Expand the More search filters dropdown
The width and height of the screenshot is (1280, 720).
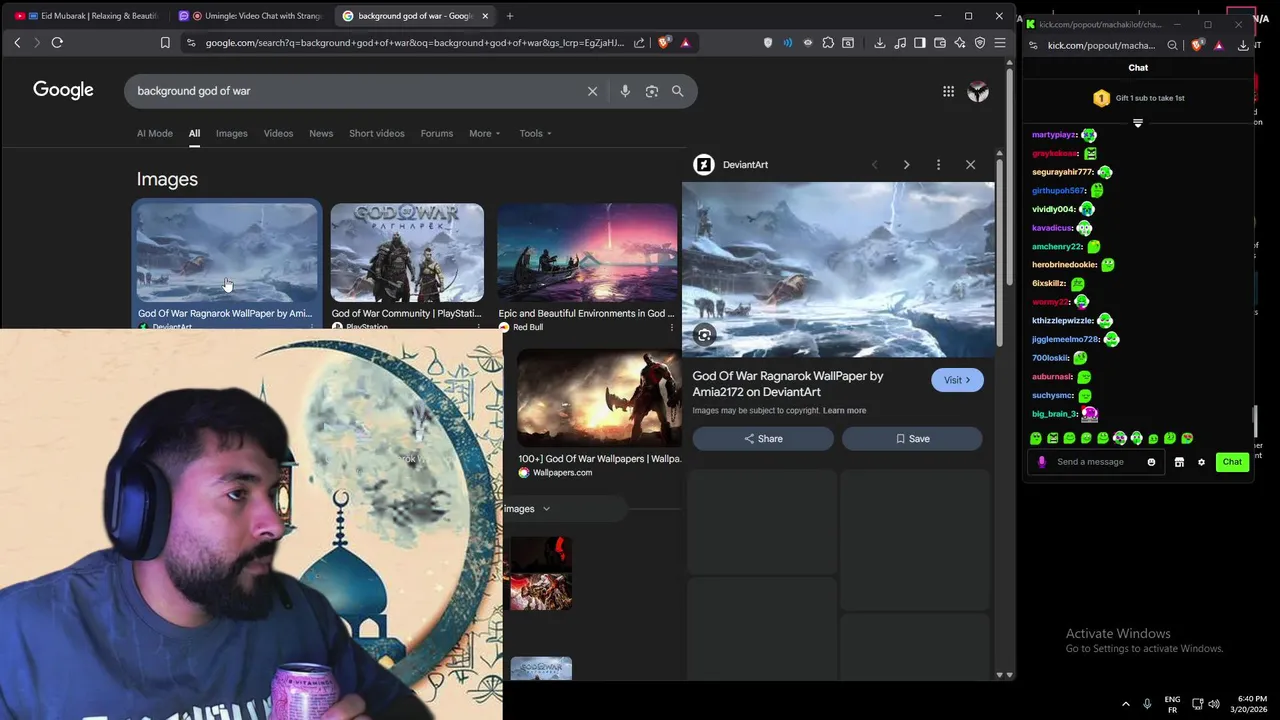pos(484,133)
